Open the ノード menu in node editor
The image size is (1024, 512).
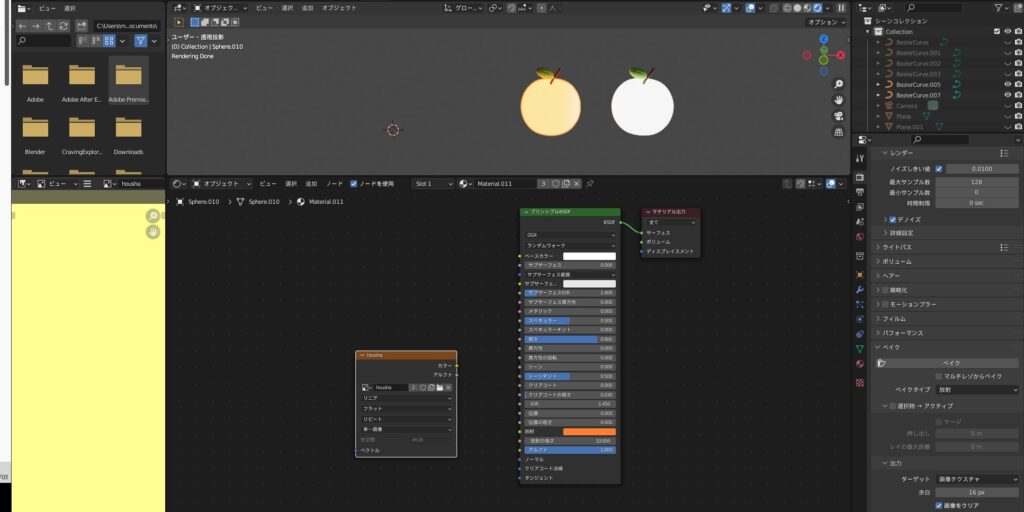coord(334,184)
